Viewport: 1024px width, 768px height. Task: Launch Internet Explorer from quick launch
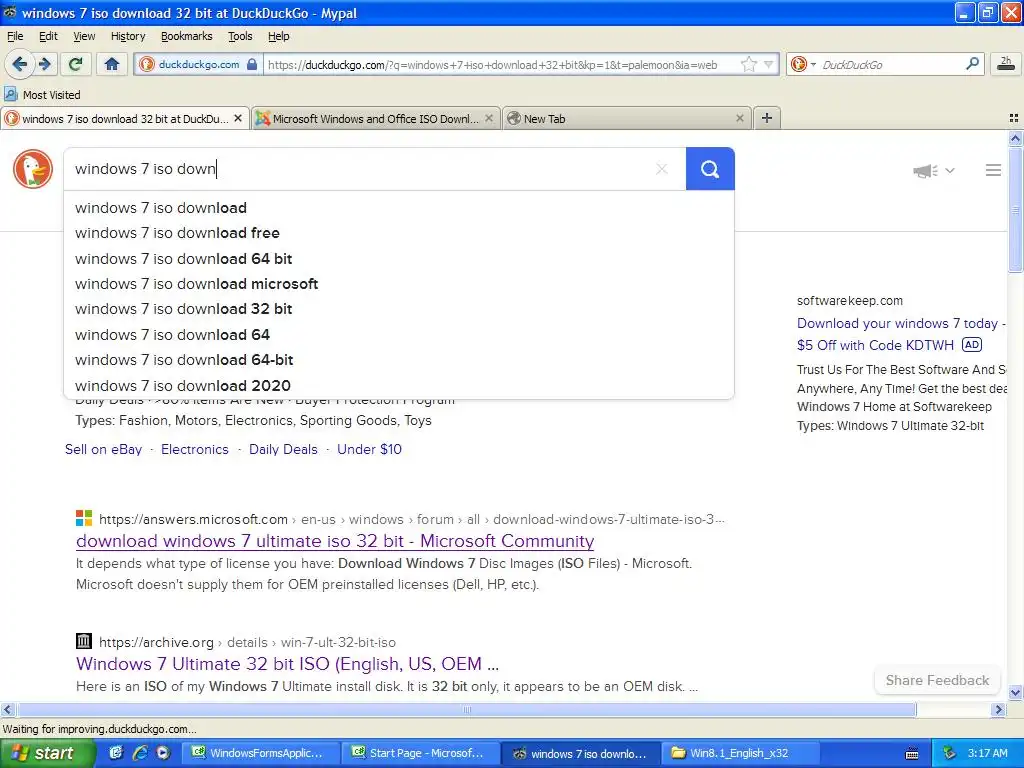click(140, 753)
